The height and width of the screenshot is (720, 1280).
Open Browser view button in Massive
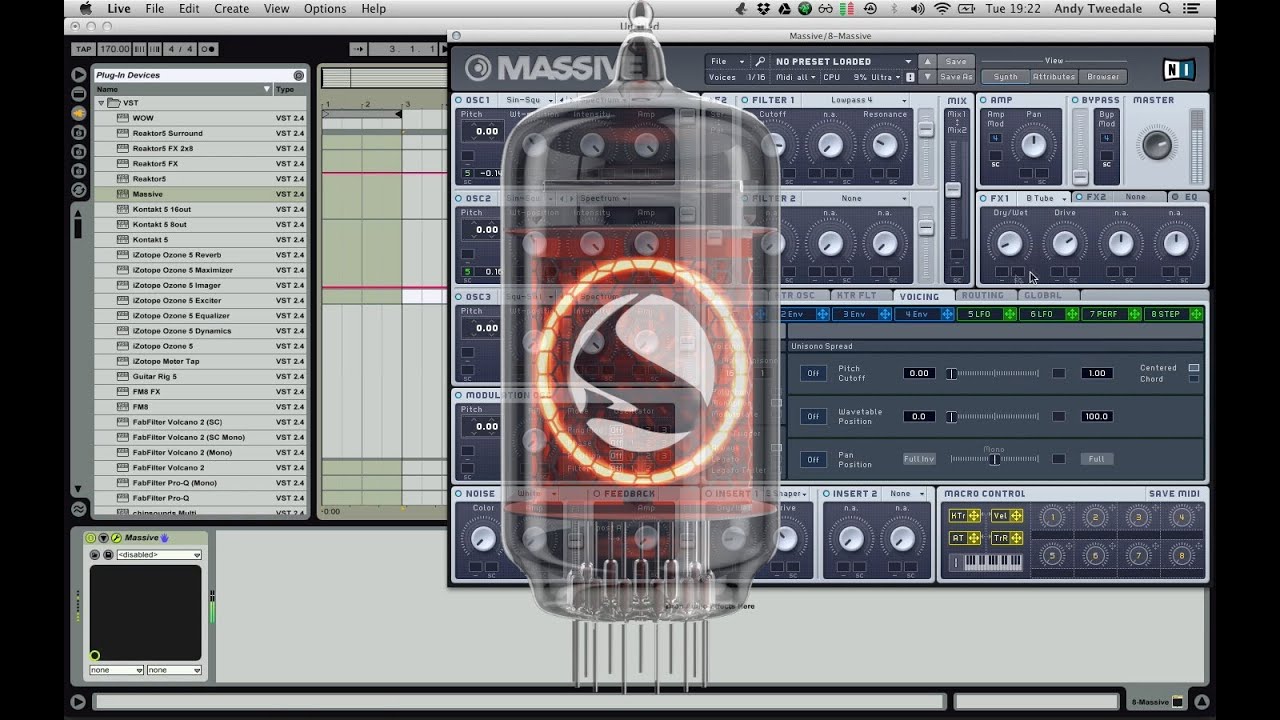tap(1103, 77)
